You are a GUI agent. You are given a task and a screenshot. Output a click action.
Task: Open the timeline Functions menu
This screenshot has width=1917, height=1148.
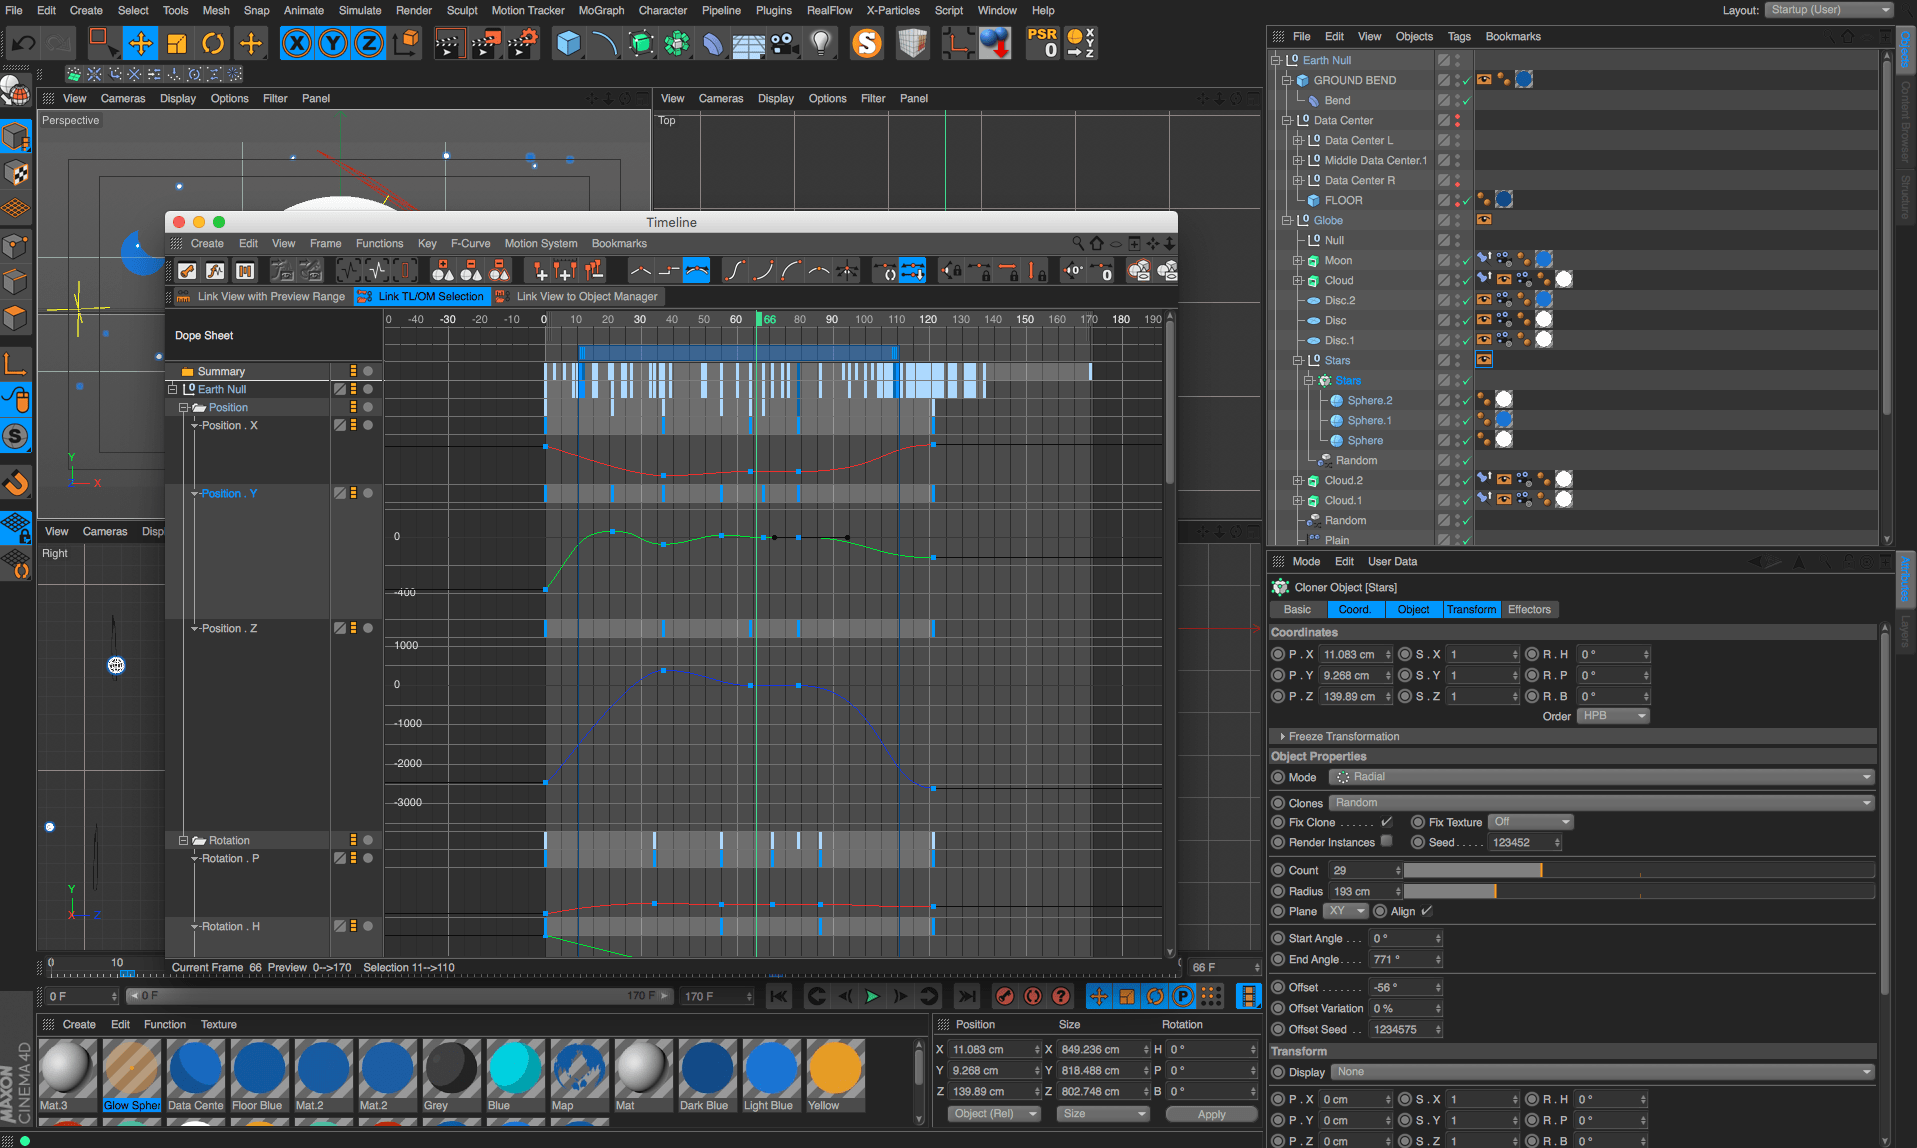pos(380,243)
